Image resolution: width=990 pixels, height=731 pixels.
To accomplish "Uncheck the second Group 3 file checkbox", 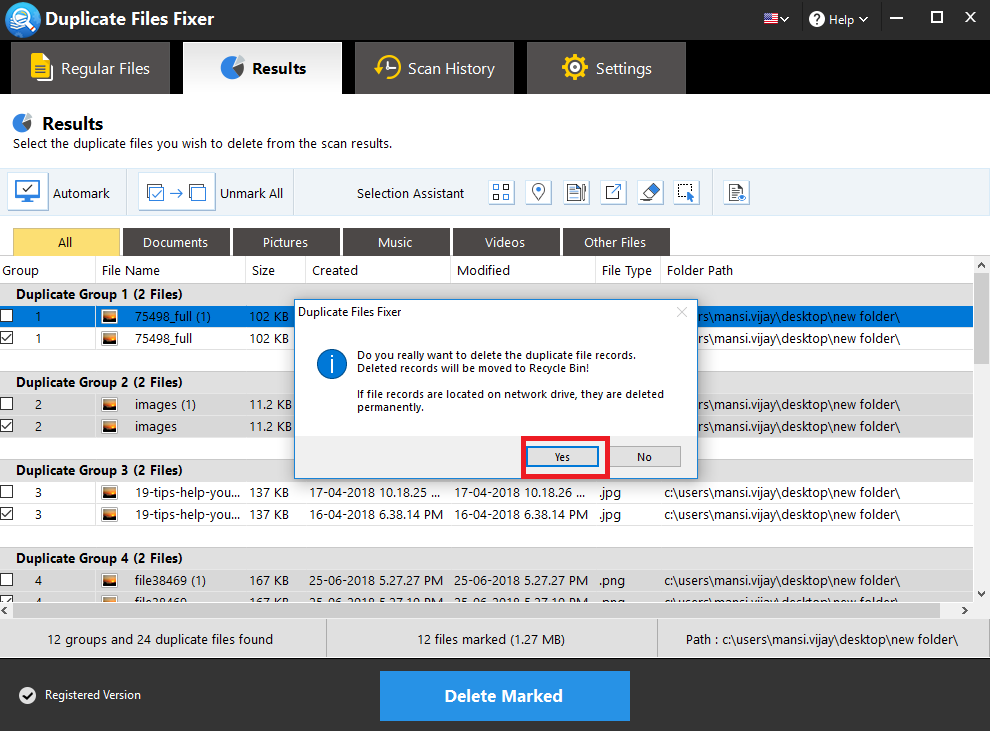I will 7,513.
